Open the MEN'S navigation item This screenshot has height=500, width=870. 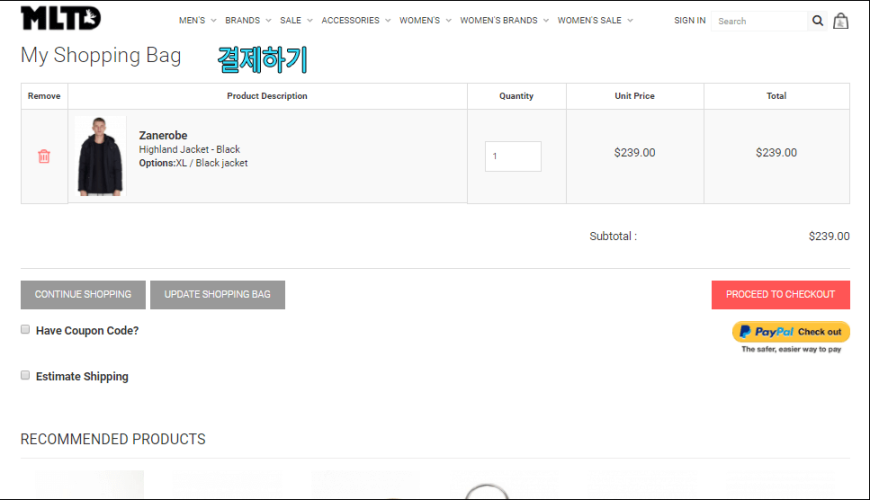(x=192, y=21)
